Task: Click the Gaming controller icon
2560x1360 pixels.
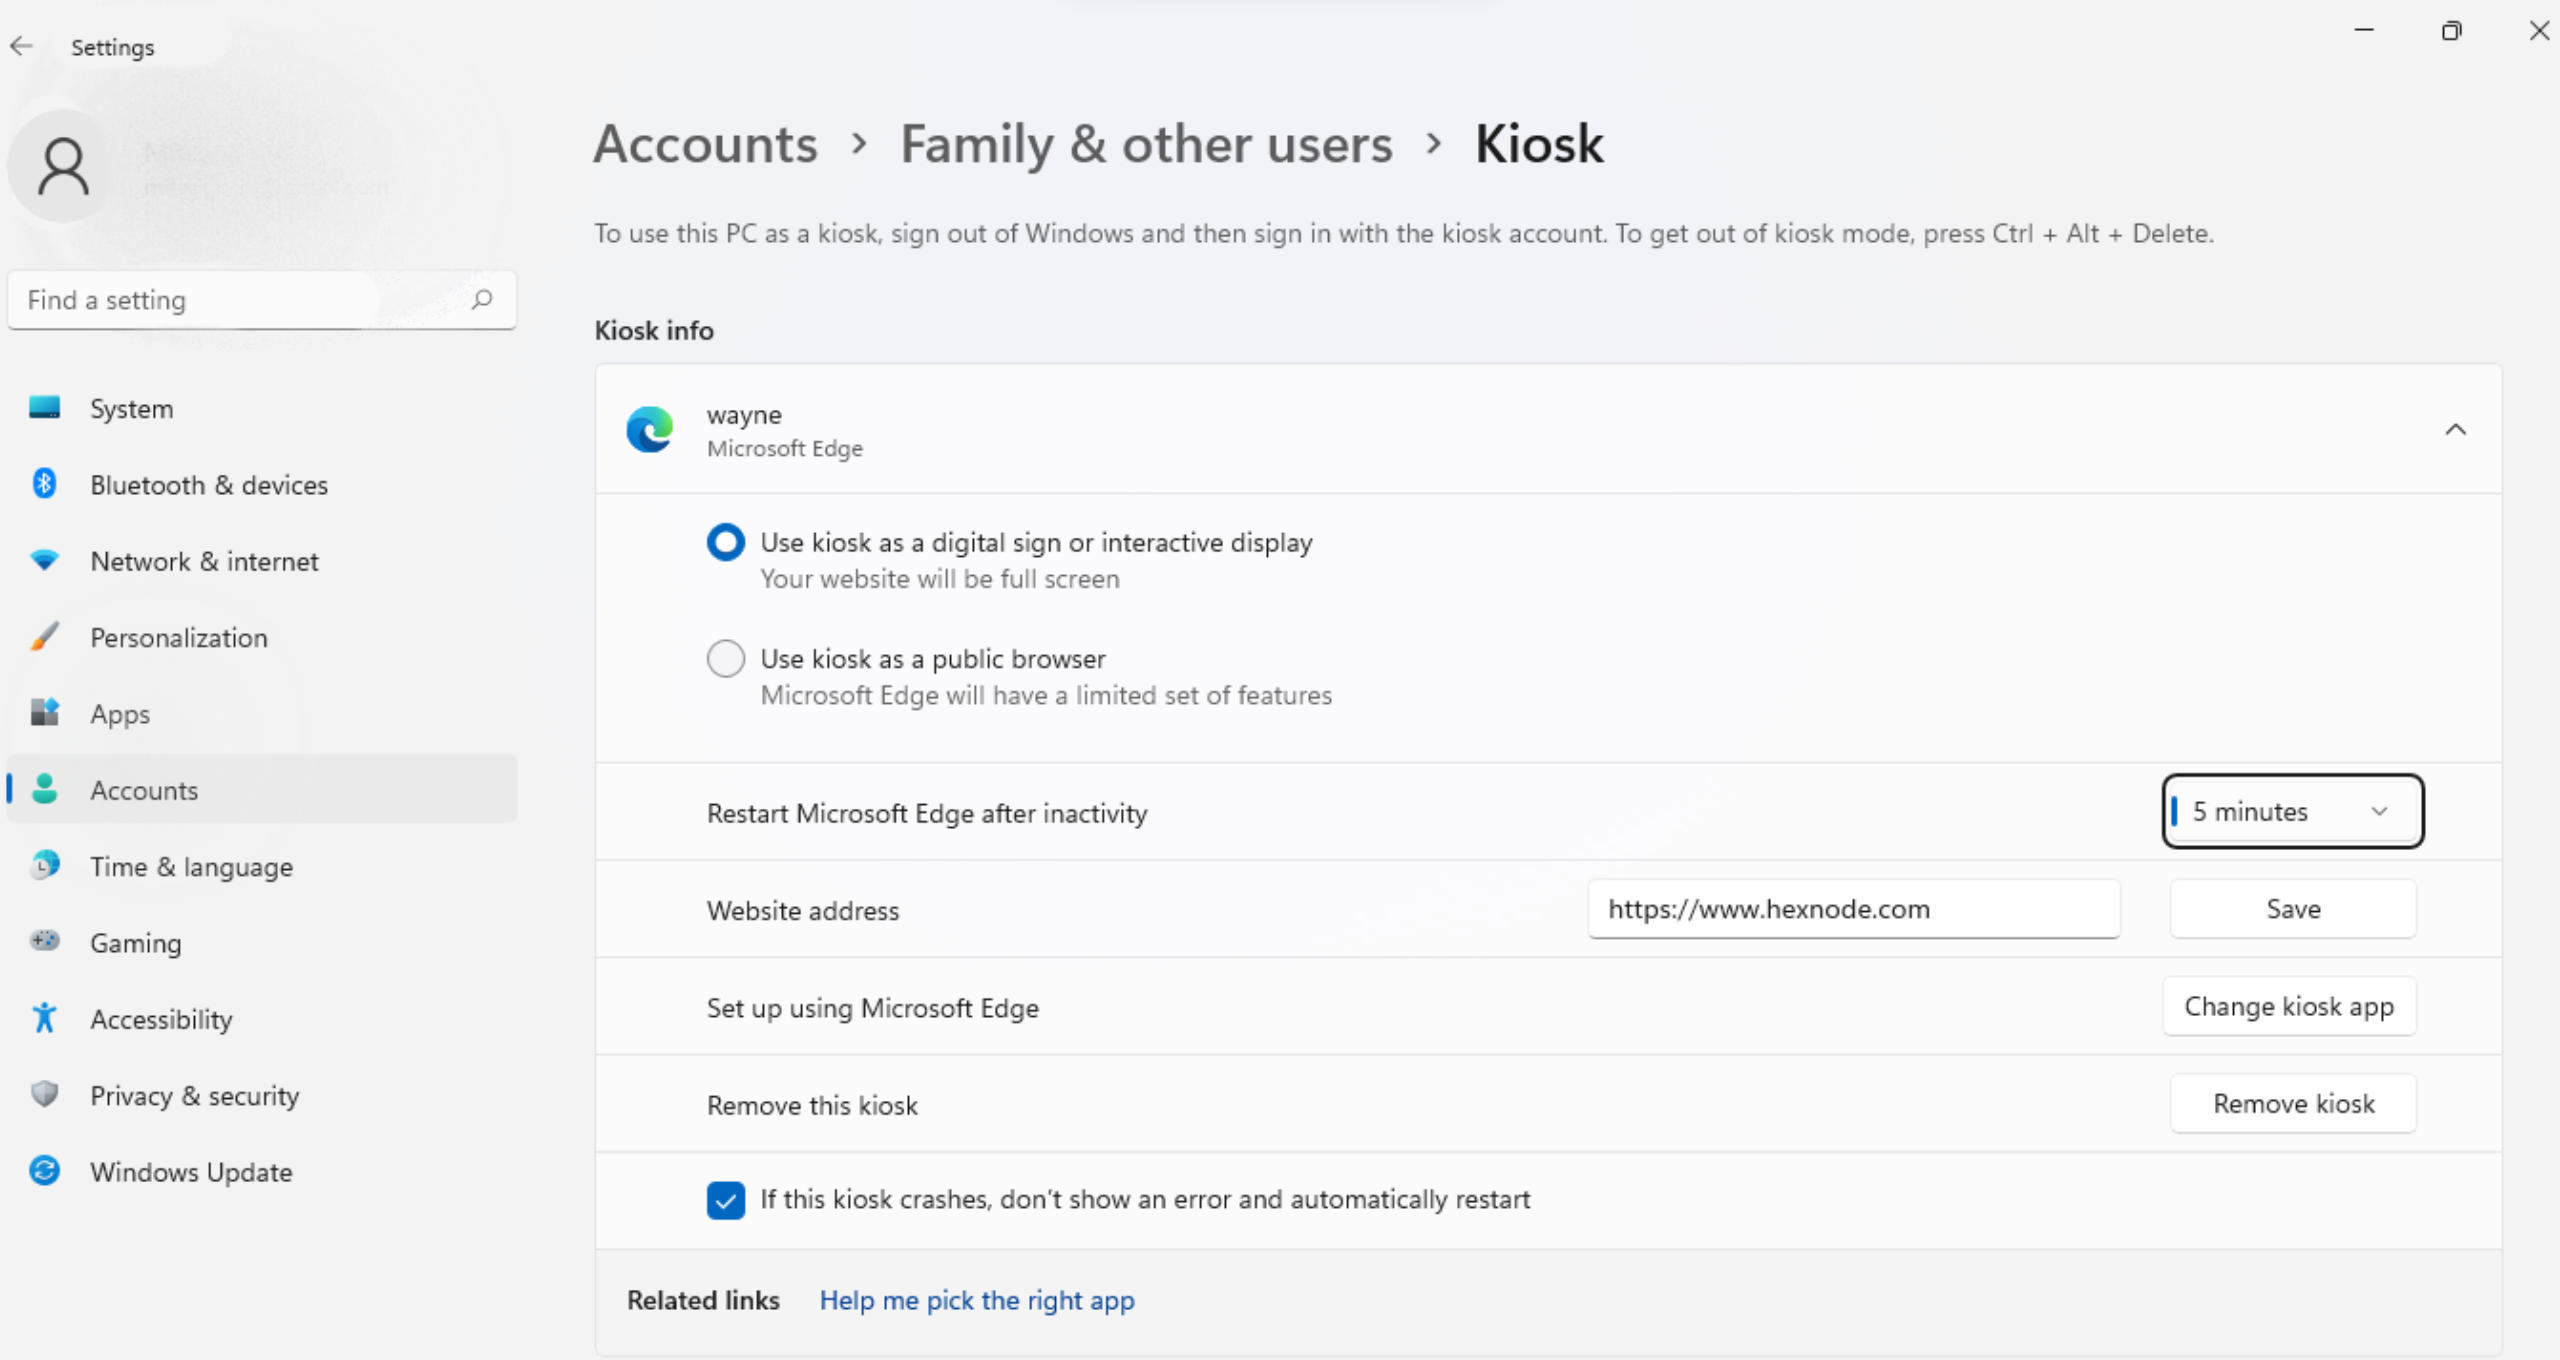Action: point(44,941)
